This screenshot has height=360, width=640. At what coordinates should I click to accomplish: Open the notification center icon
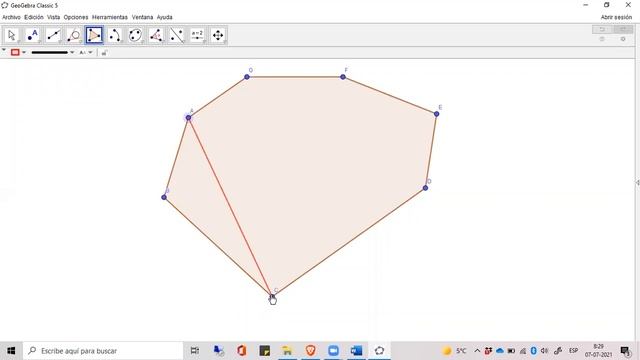626,351
